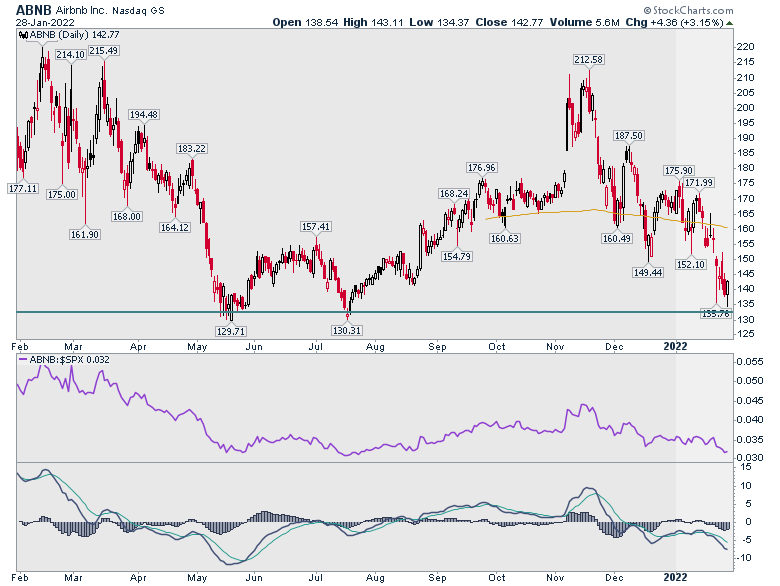
Task: Click the 176.96 price callout
Action: coord(482,168)
